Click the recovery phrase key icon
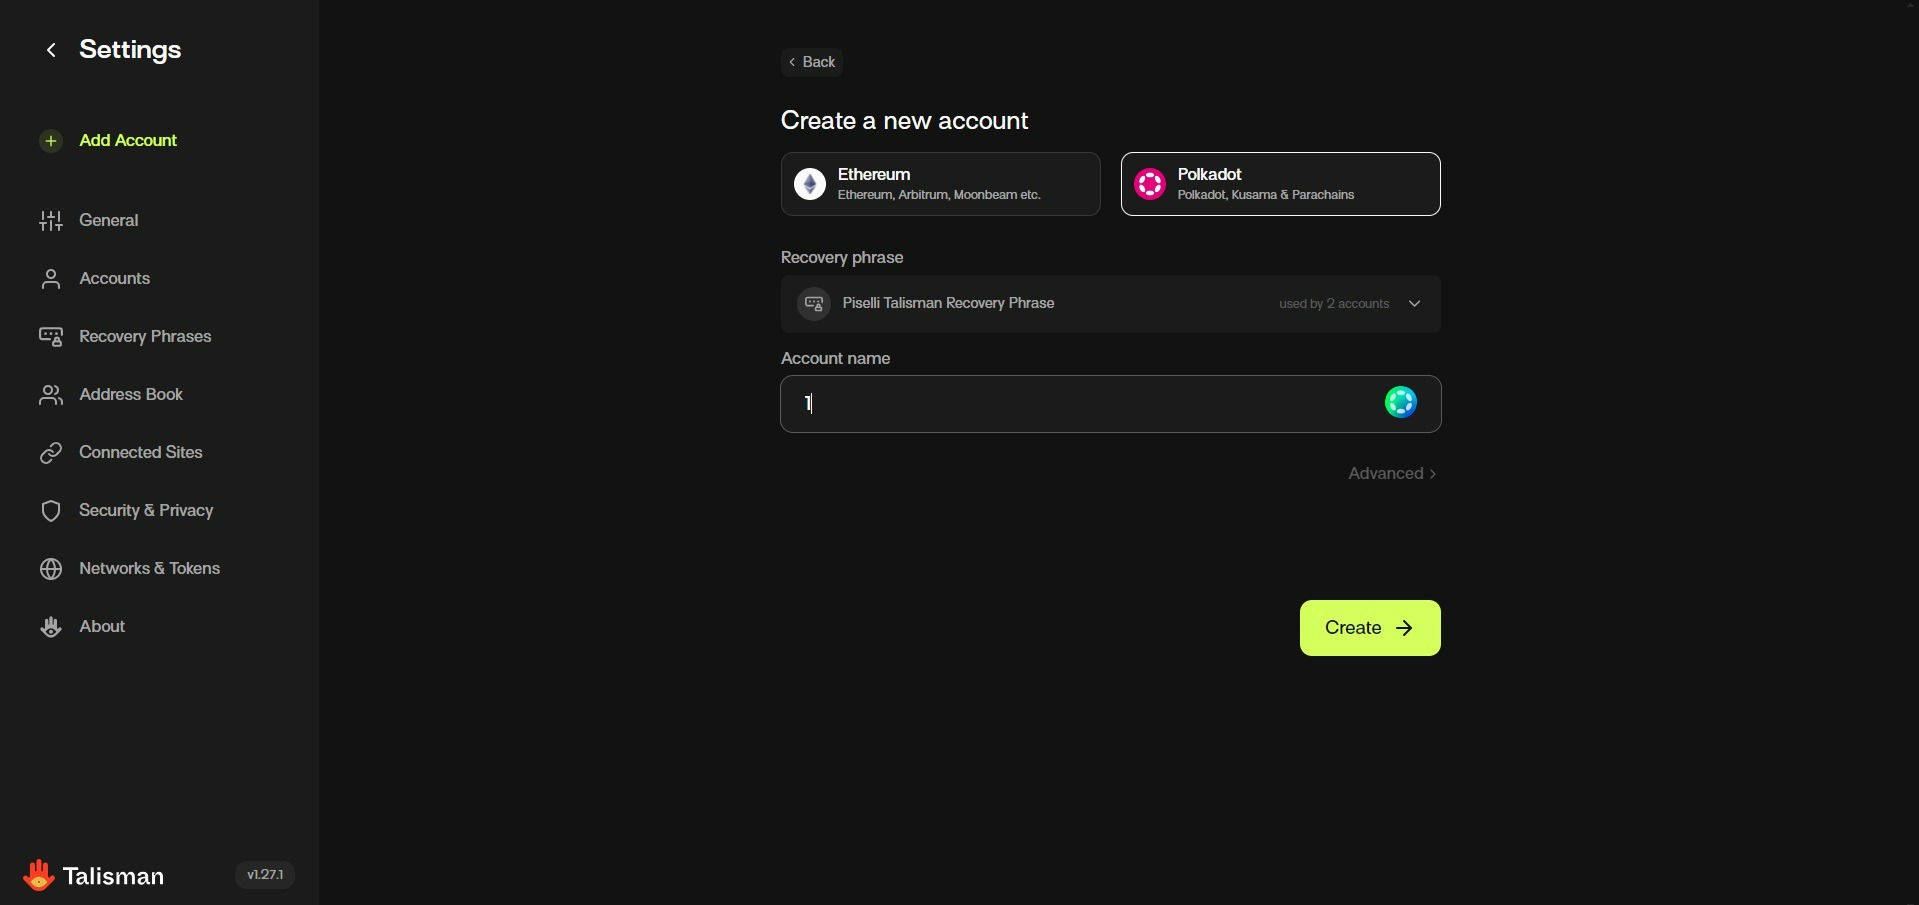Viewport: 1919px width, 905px height. [x=814, y=304]
